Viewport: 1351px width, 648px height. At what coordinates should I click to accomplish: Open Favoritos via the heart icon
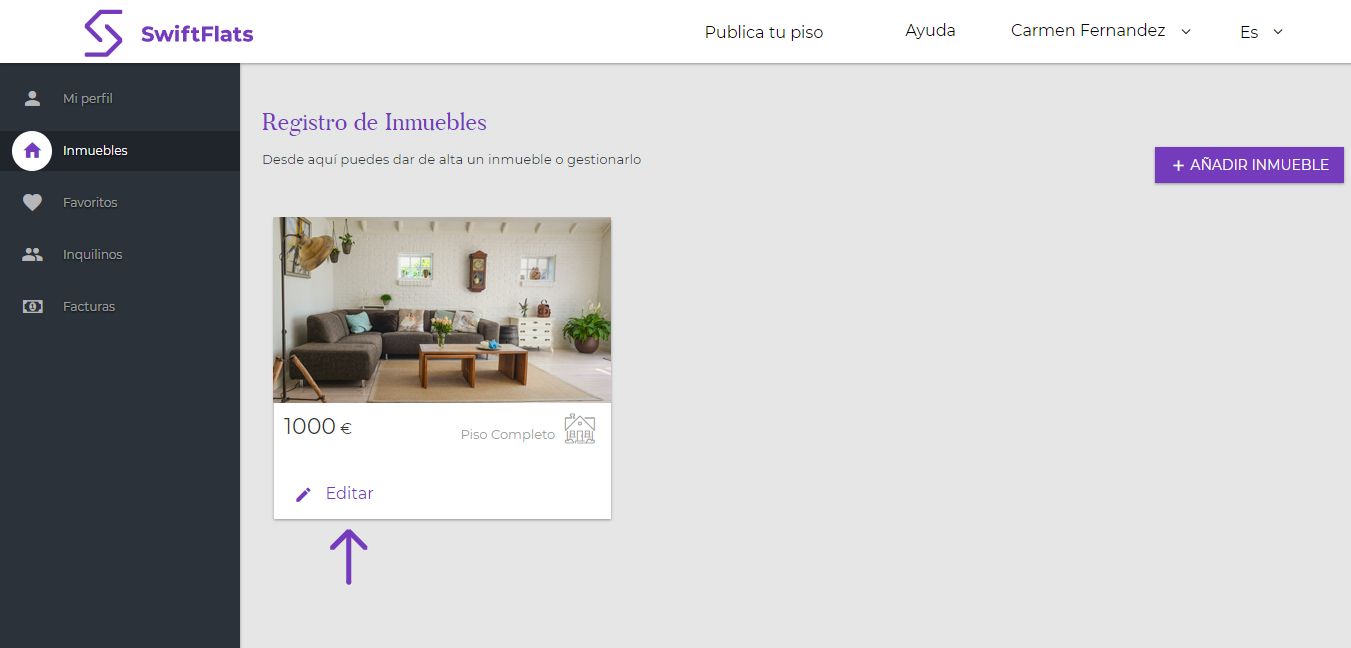[32, 203]
